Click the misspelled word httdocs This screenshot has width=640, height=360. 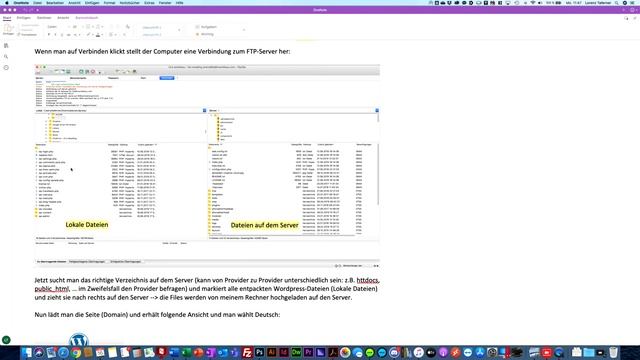[368, 280]
